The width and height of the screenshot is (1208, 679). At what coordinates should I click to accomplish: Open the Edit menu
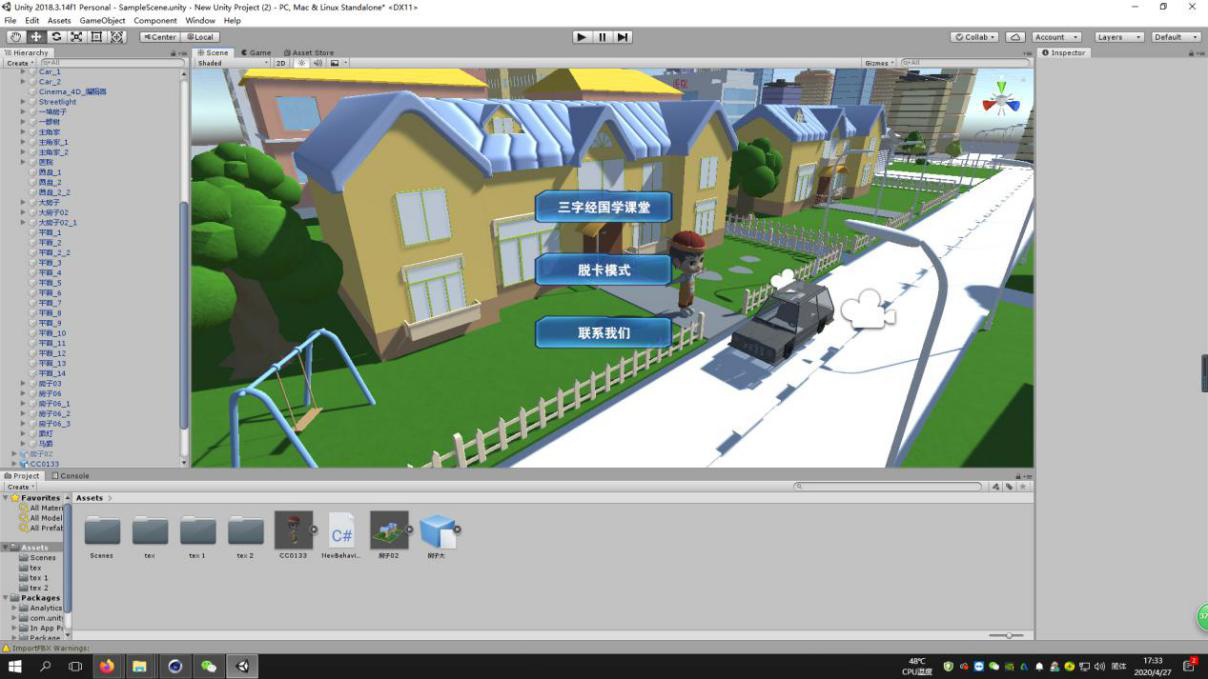click(32, 20)
